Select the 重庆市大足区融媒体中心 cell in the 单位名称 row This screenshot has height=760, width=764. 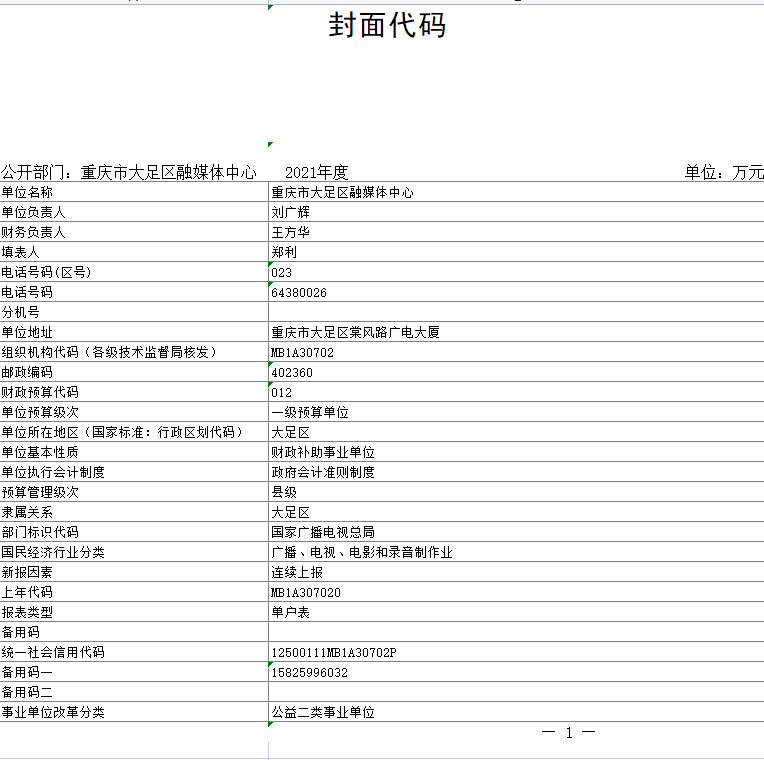[516, 192]
